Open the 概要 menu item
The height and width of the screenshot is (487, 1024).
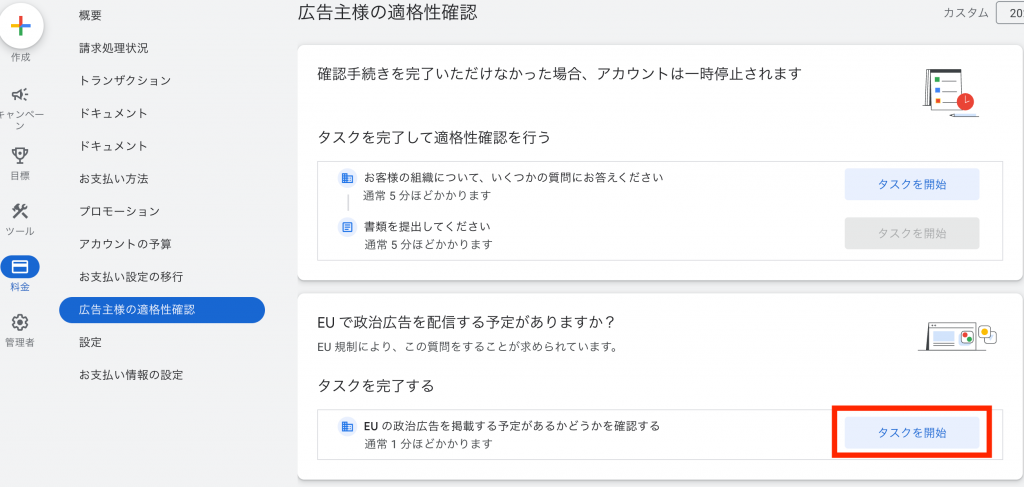click(x=90, y=15)
